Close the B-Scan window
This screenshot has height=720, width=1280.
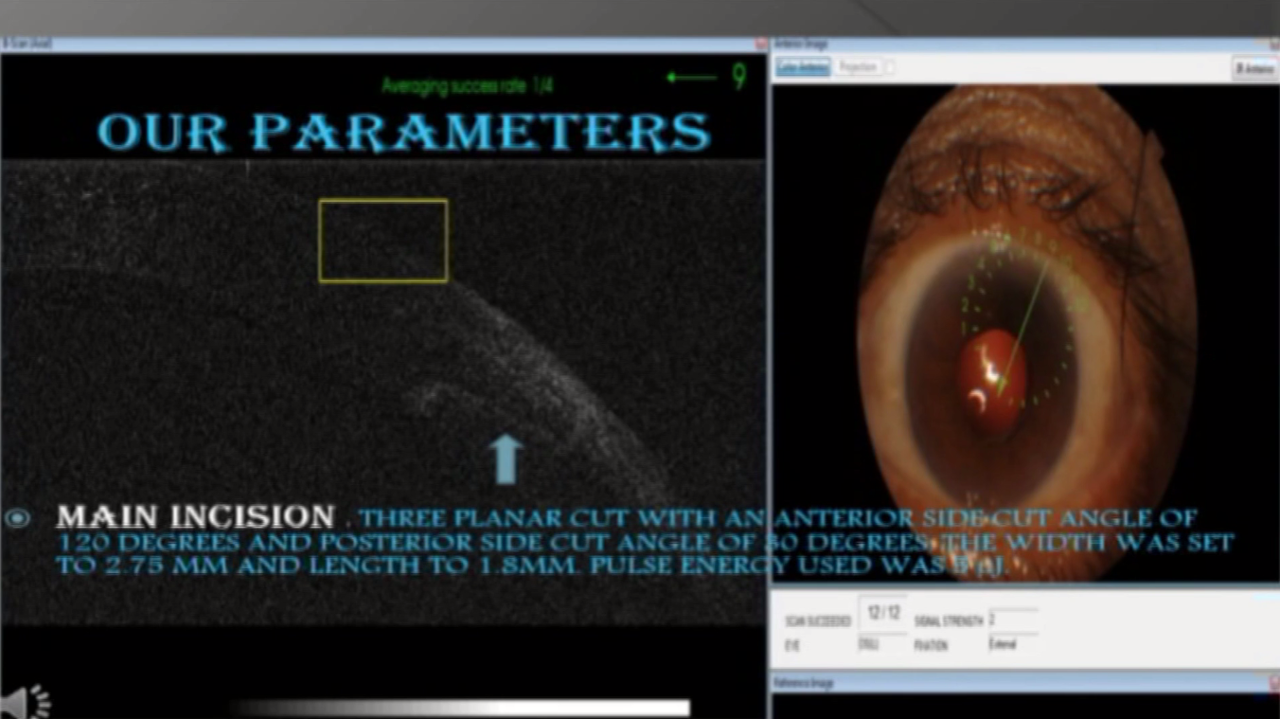(760, 45)
